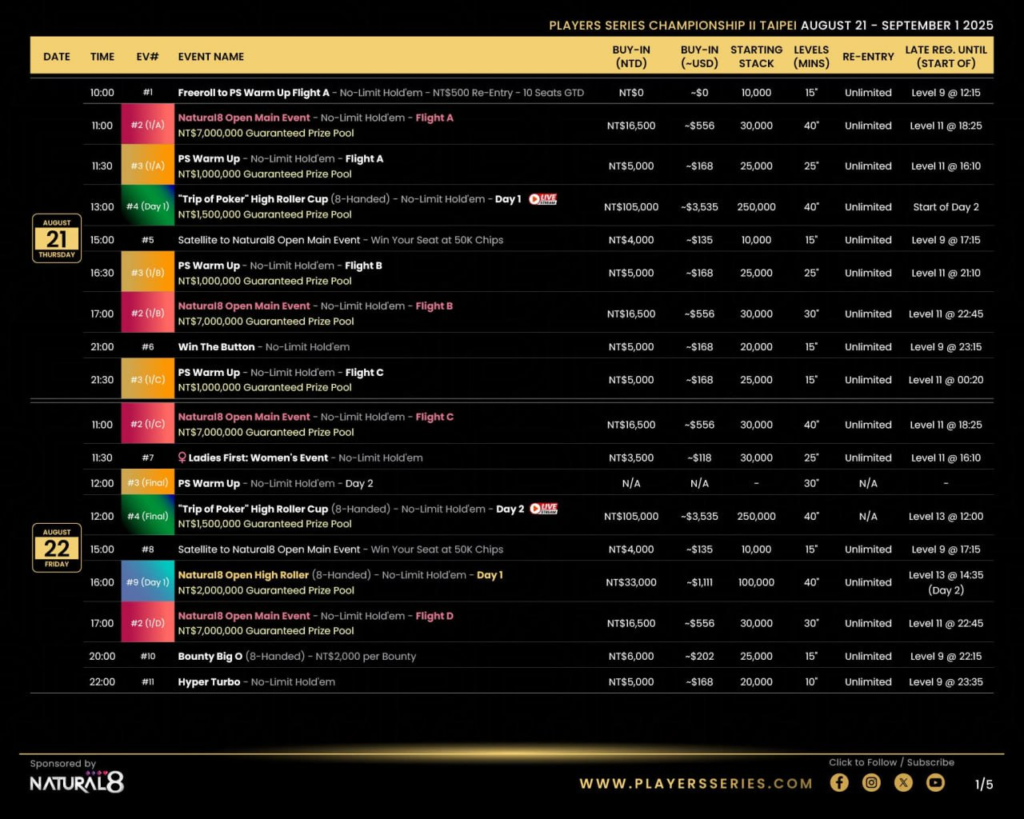
Task: Select the August 21 Thursday date badge
Action: pyautogui.click(x=56, y=239)
